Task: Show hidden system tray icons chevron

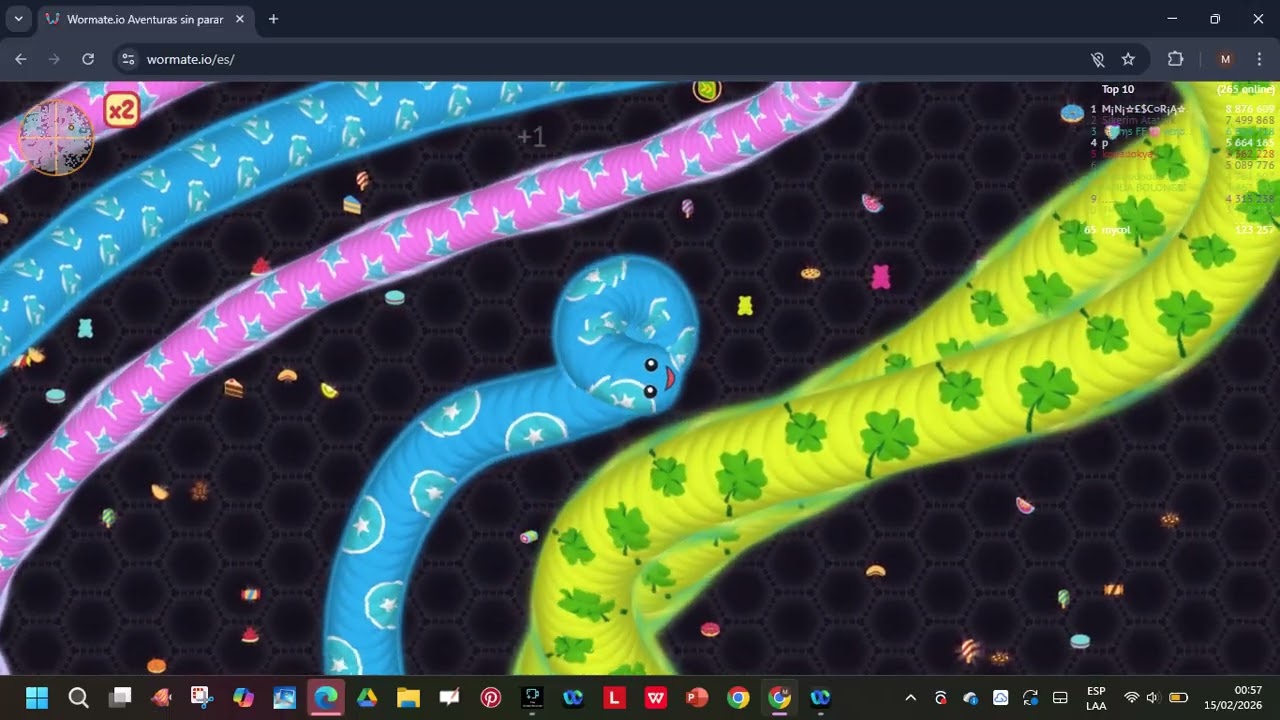Action: coord(910,697)
